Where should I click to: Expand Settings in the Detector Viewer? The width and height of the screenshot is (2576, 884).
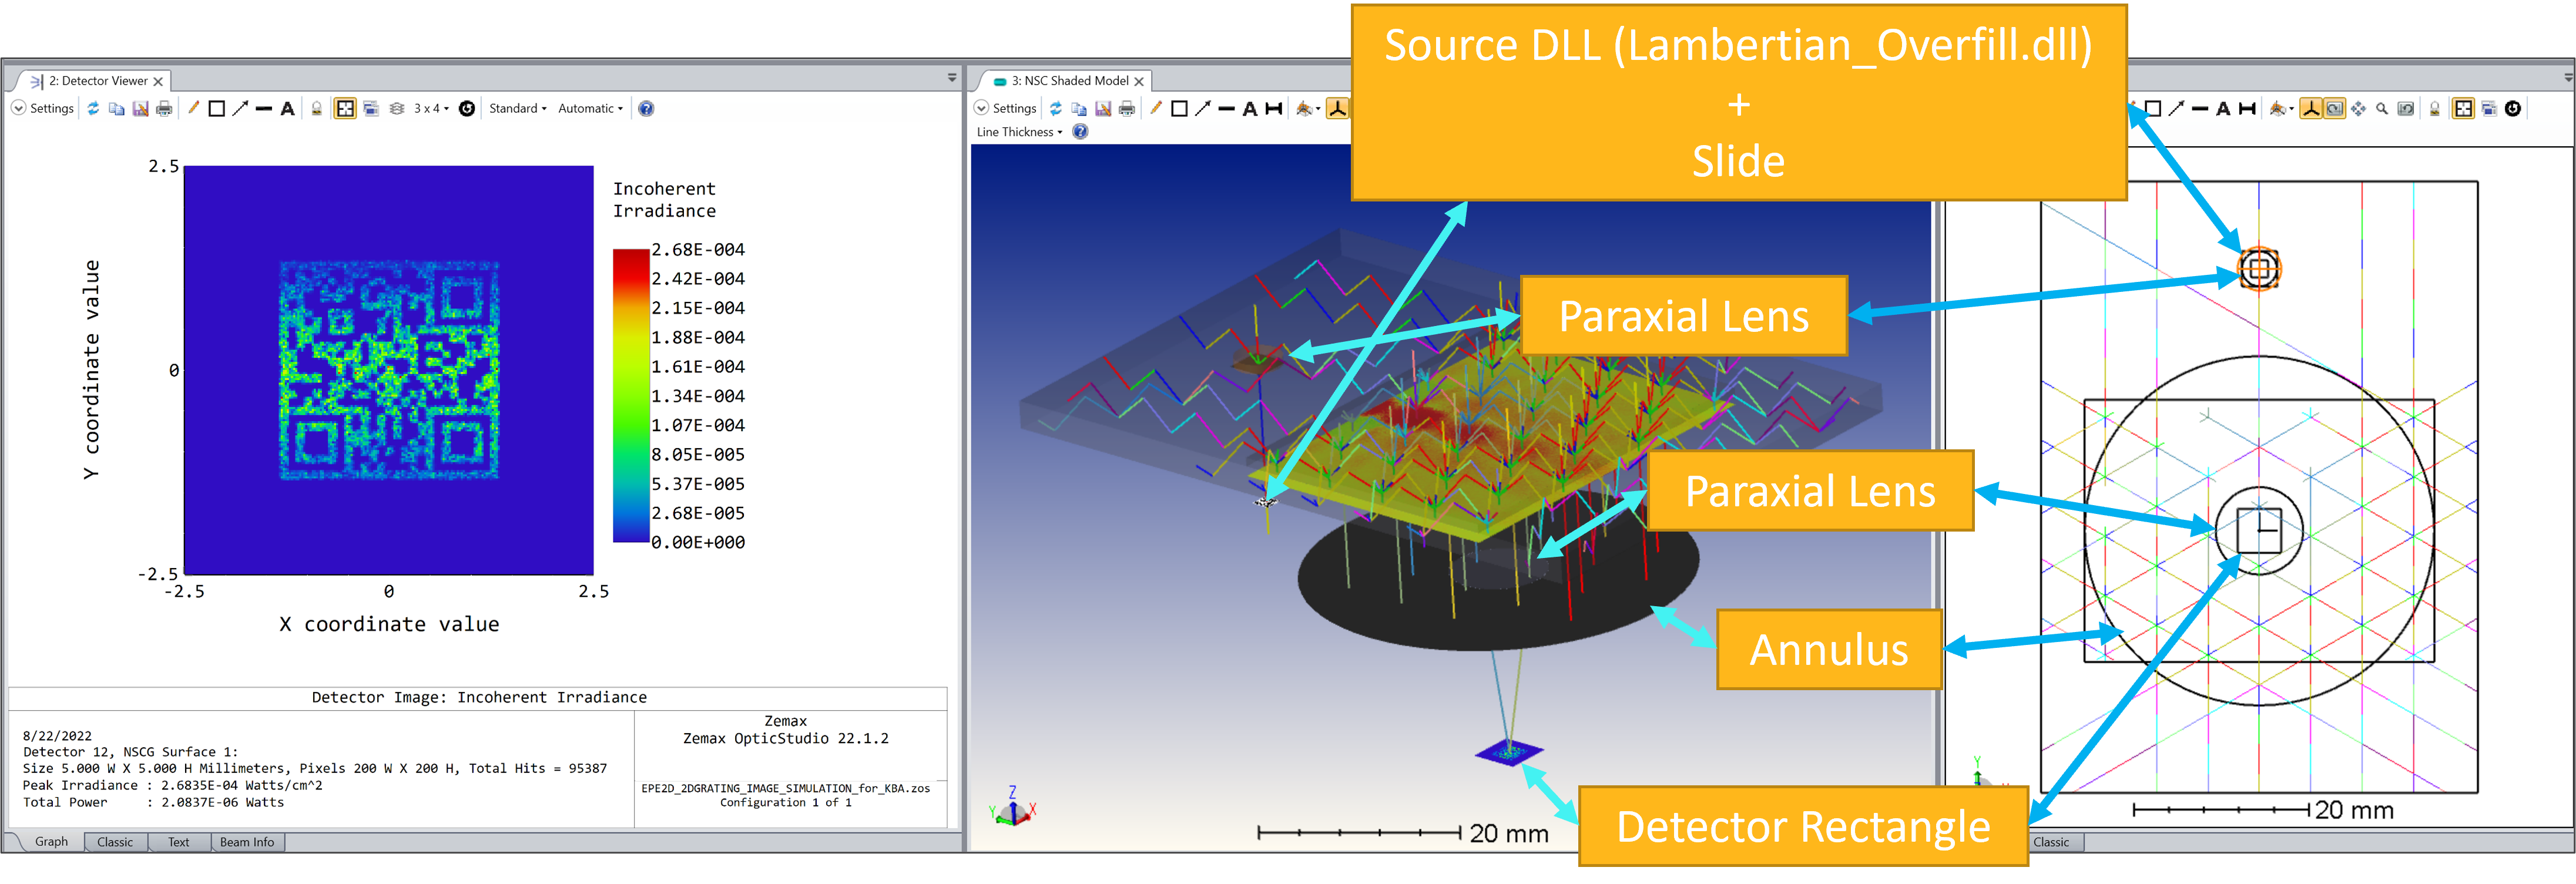pyautogui.click(x=43, y=108)
